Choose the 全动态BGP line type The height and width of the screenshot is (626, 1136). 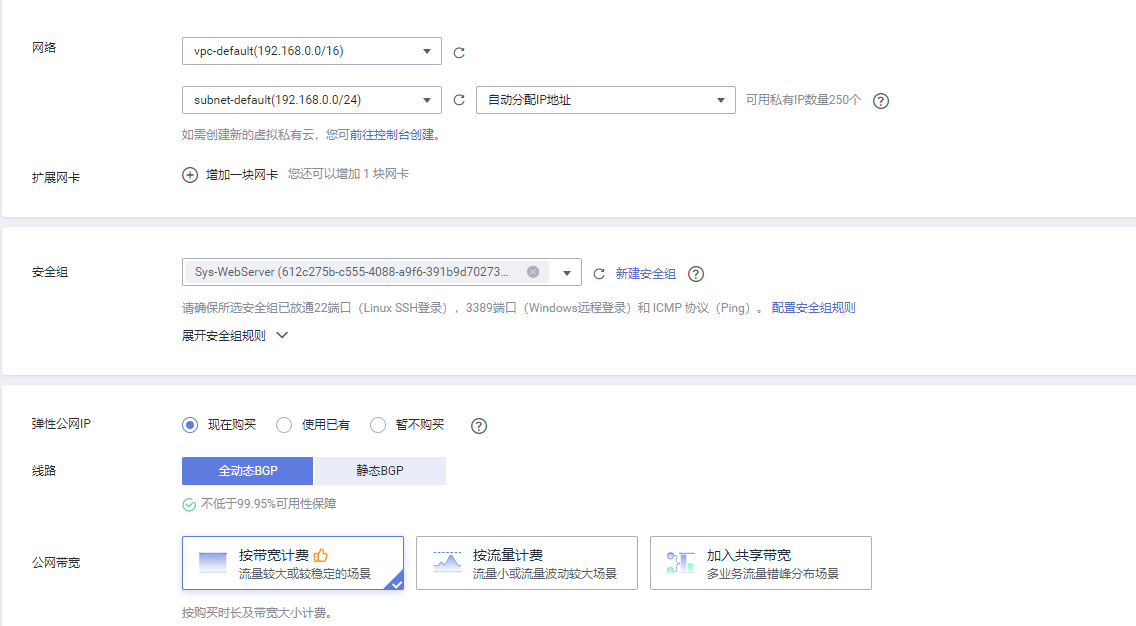247,471
